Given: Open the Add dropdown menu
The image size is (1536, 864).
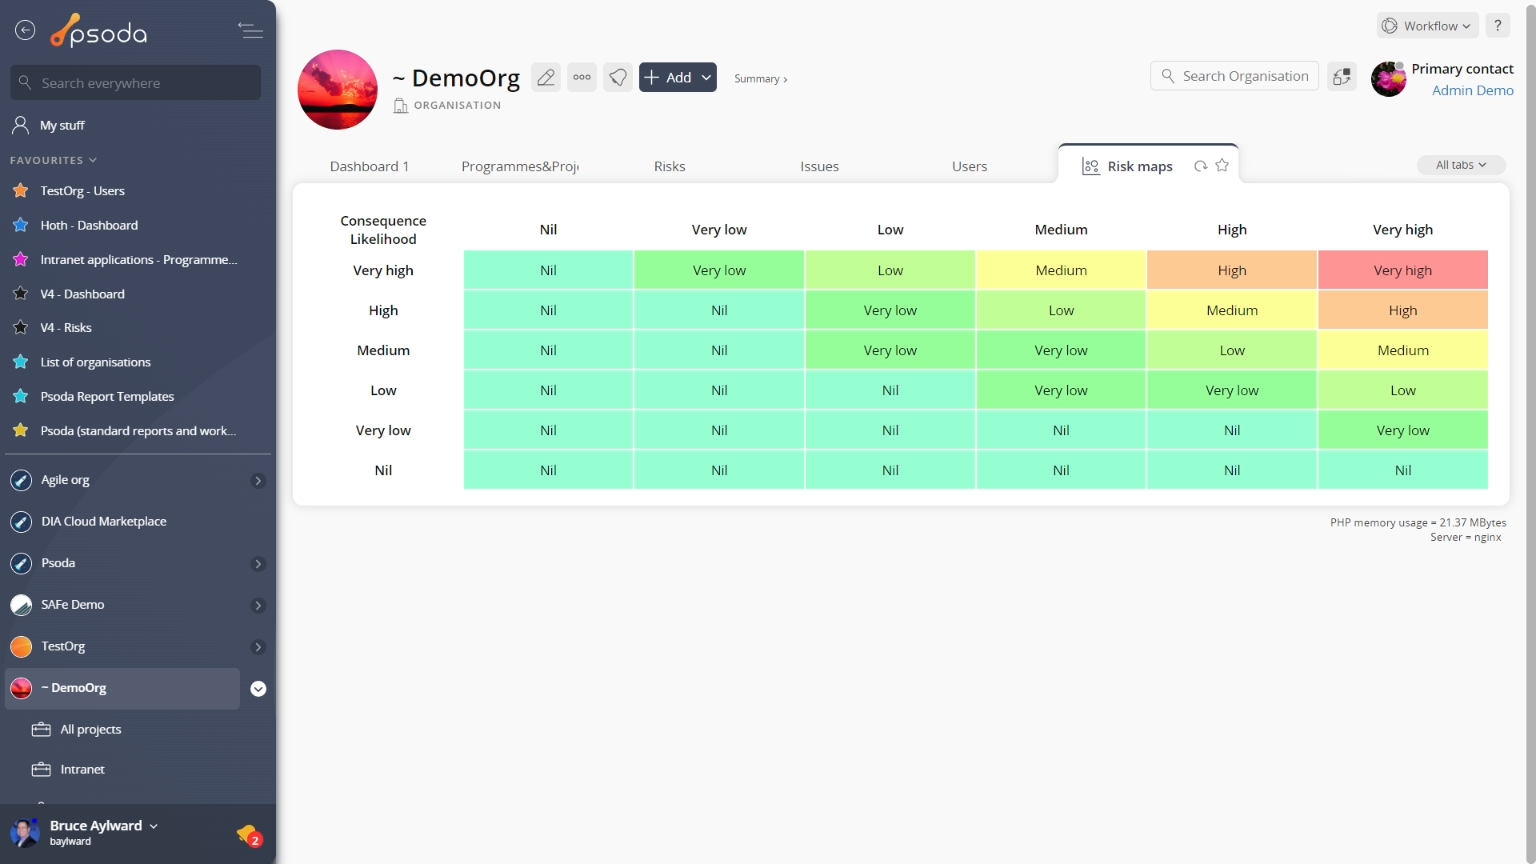Looking at the screenshot, I should click(678, 77).
